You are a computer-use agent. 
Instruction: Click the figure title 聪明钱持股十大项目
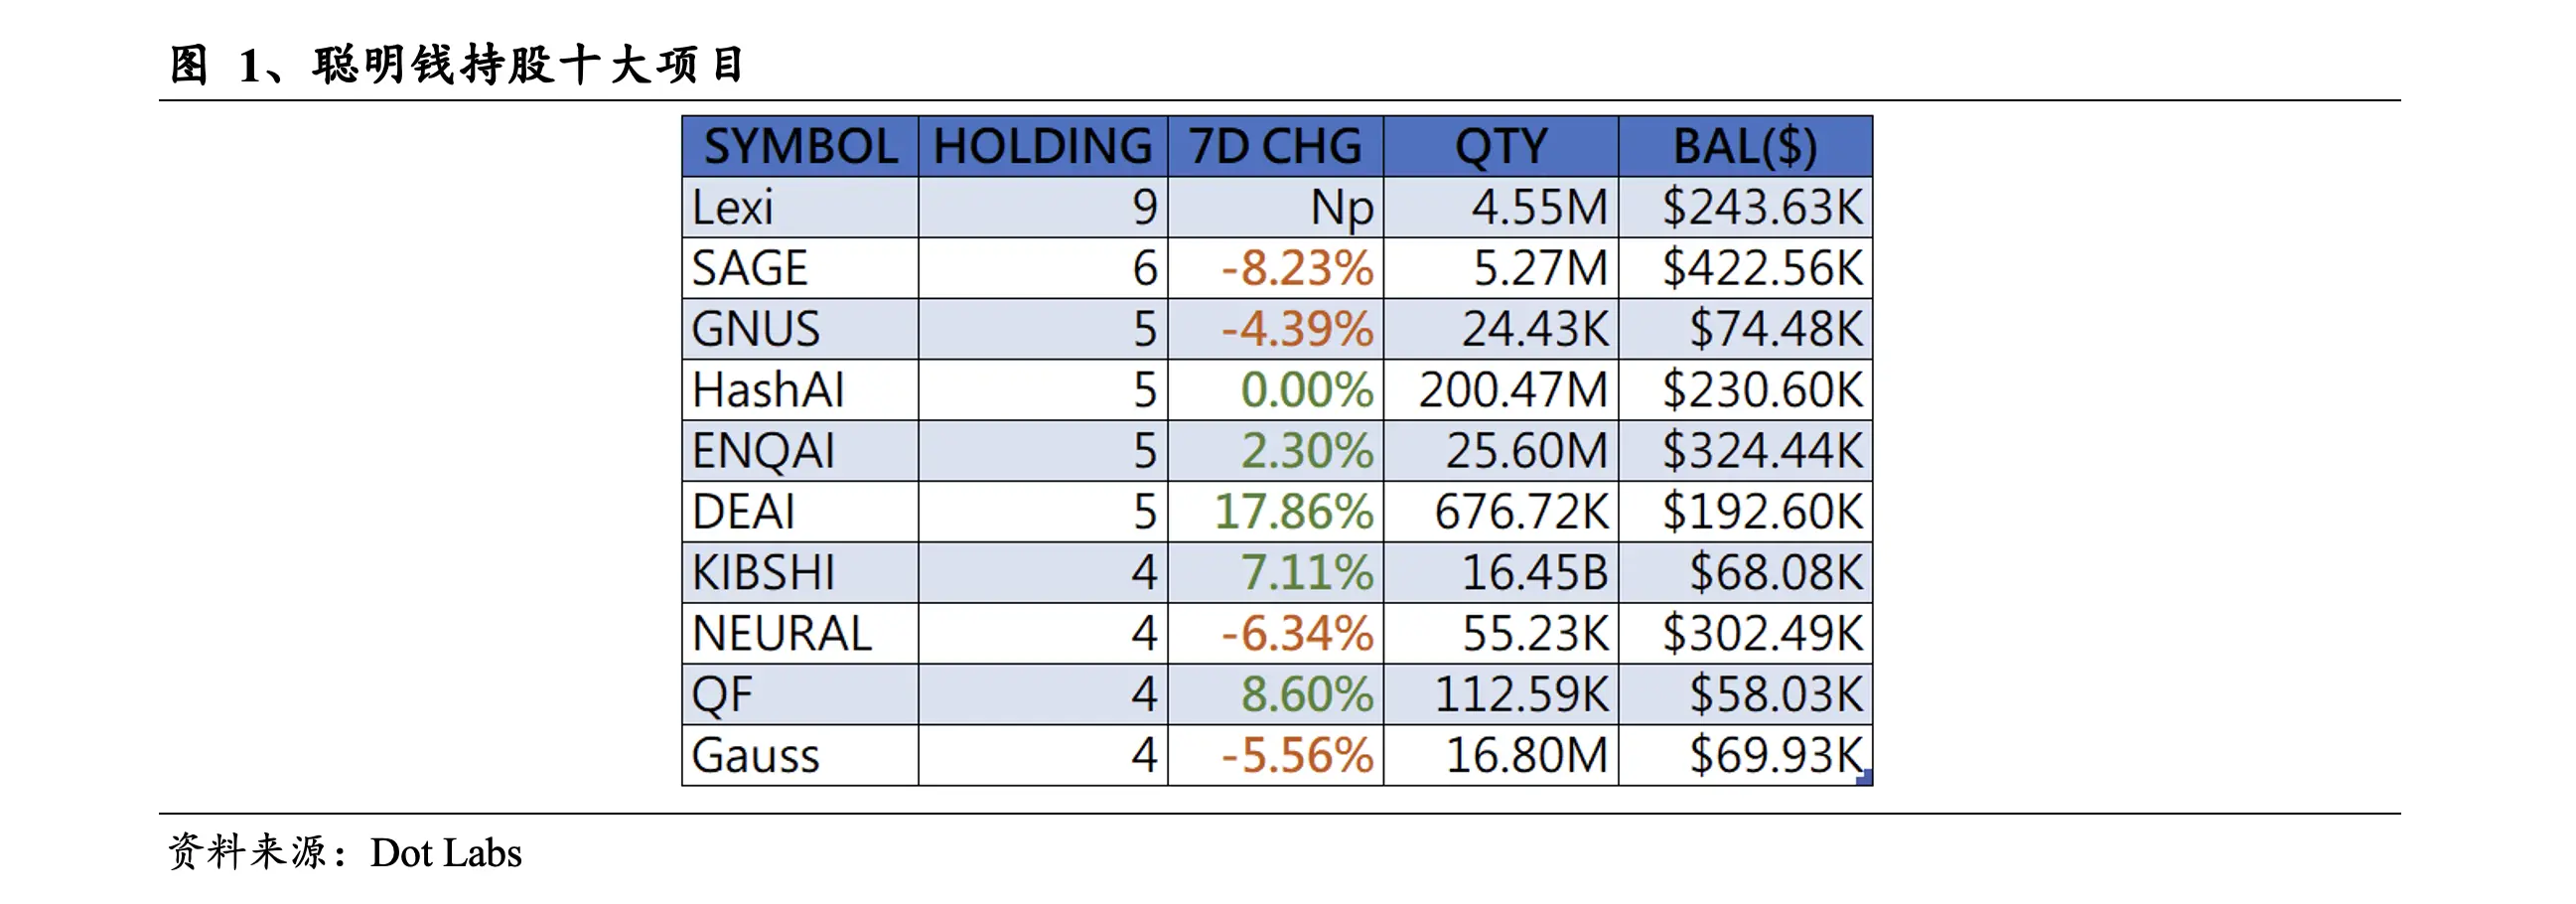coord(528,65)
